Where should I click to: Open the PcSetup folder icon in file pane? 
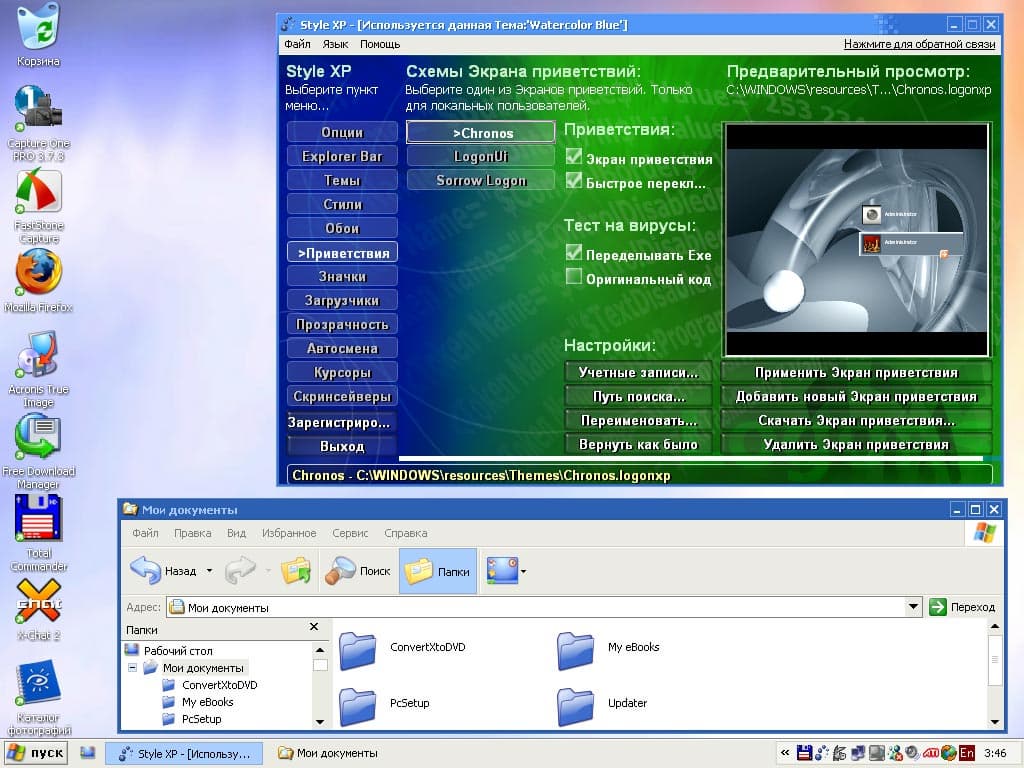click(357, 707)
